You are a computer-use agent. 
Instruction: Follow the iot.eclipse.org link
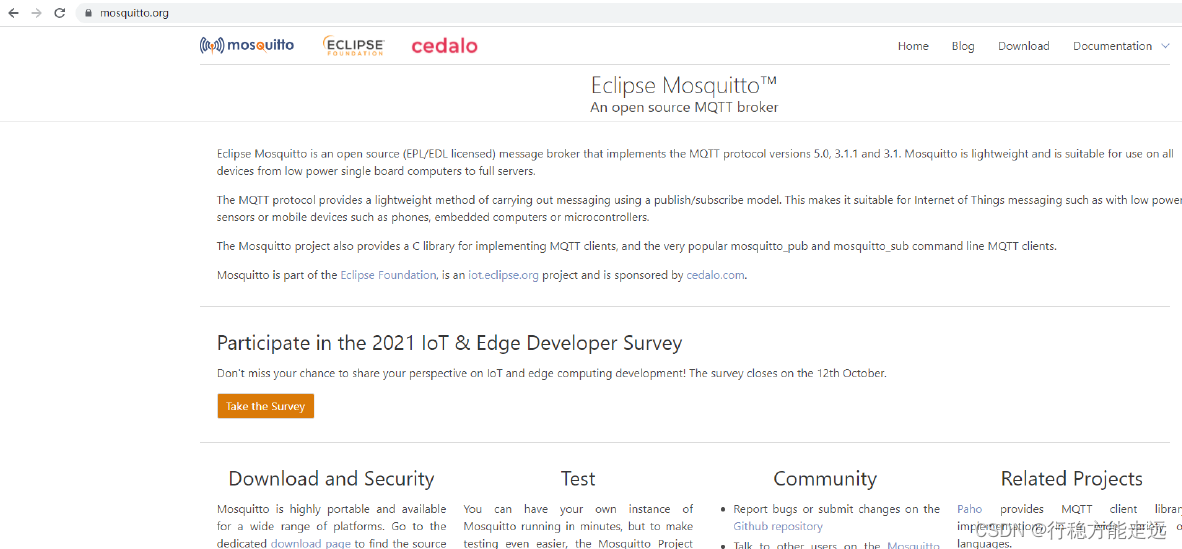coord(503,275)
